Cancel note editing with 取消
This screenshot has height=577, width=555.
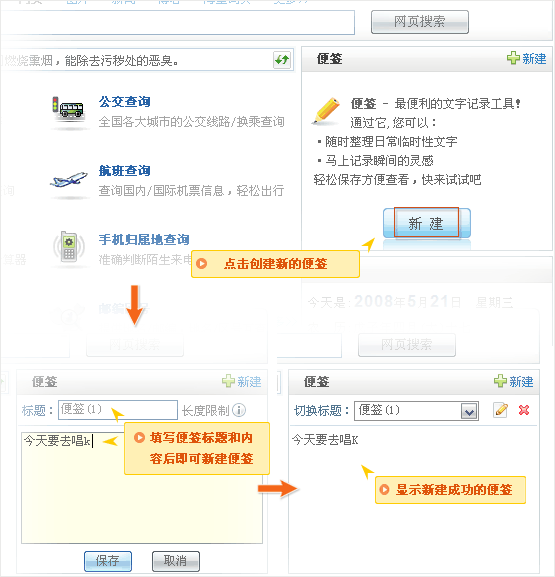click(x=176, y=561)
